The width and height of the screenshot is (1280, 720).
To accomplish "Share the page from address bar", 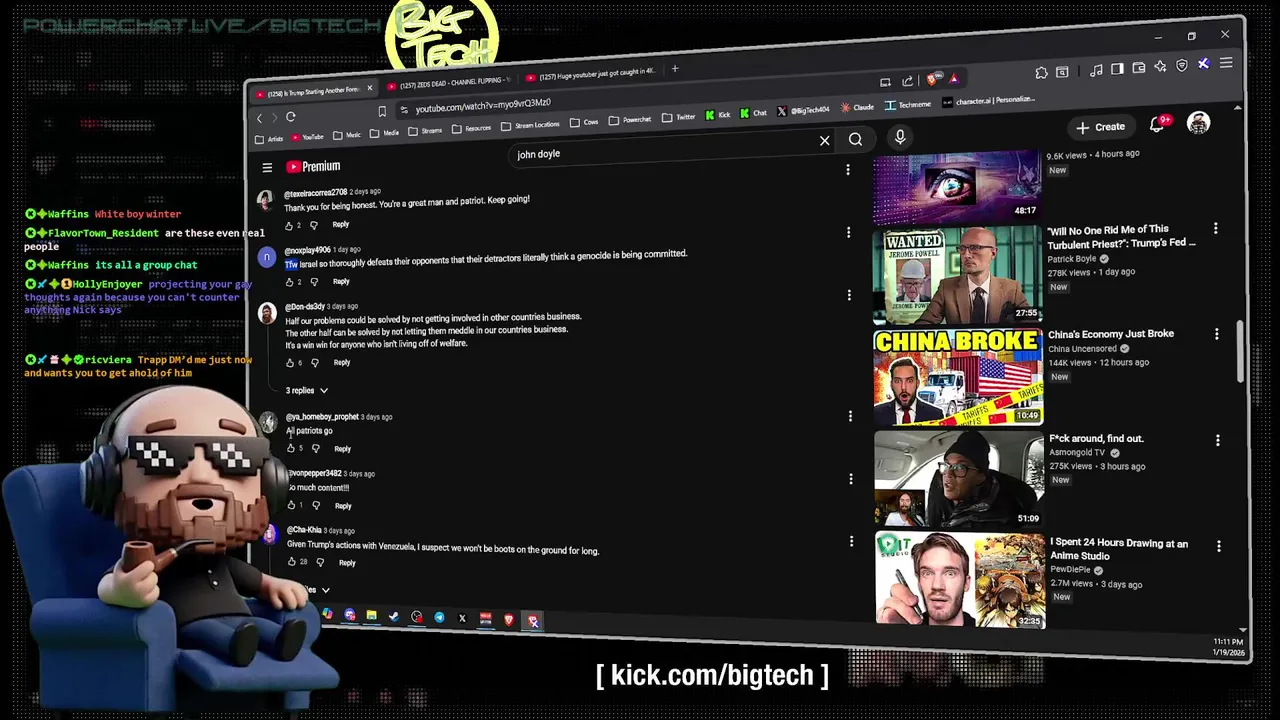I will (x=908, y=81).
